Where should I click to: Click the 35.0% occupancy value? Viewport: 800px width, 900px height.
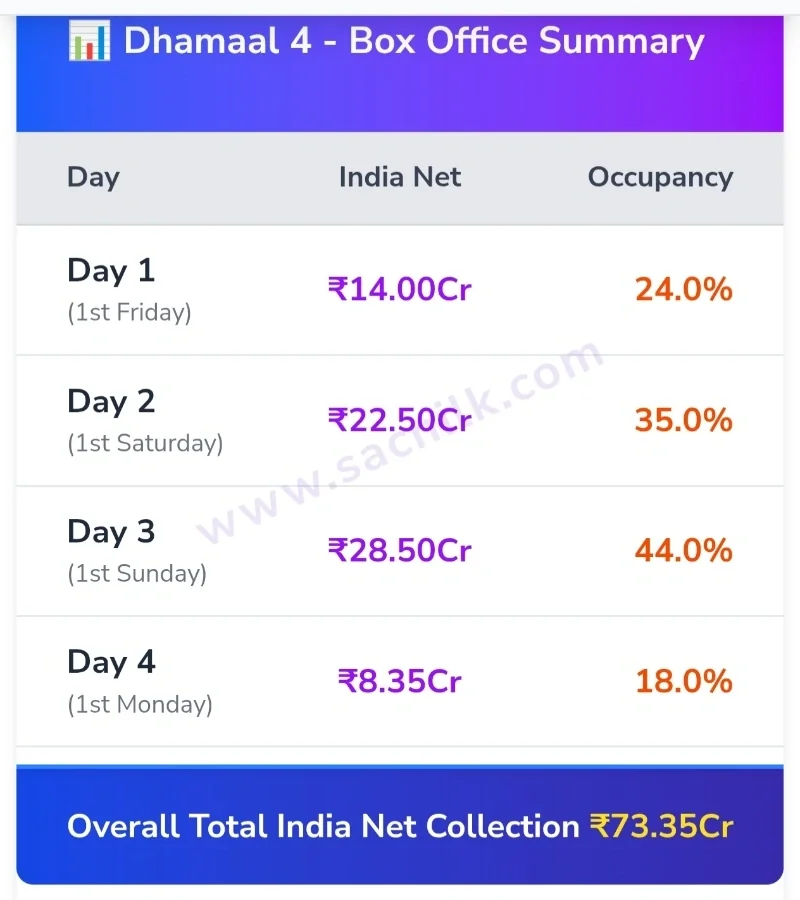[x=684, y=420]
